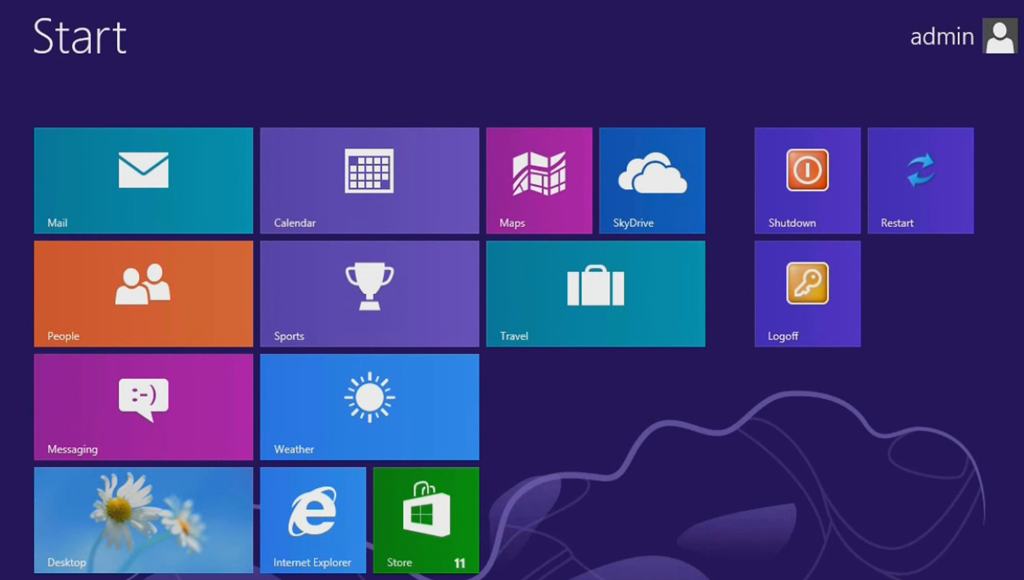This screenshot has height=580, width=1024.
Task: Open the Mail tile
Action: tap(144, 180)
